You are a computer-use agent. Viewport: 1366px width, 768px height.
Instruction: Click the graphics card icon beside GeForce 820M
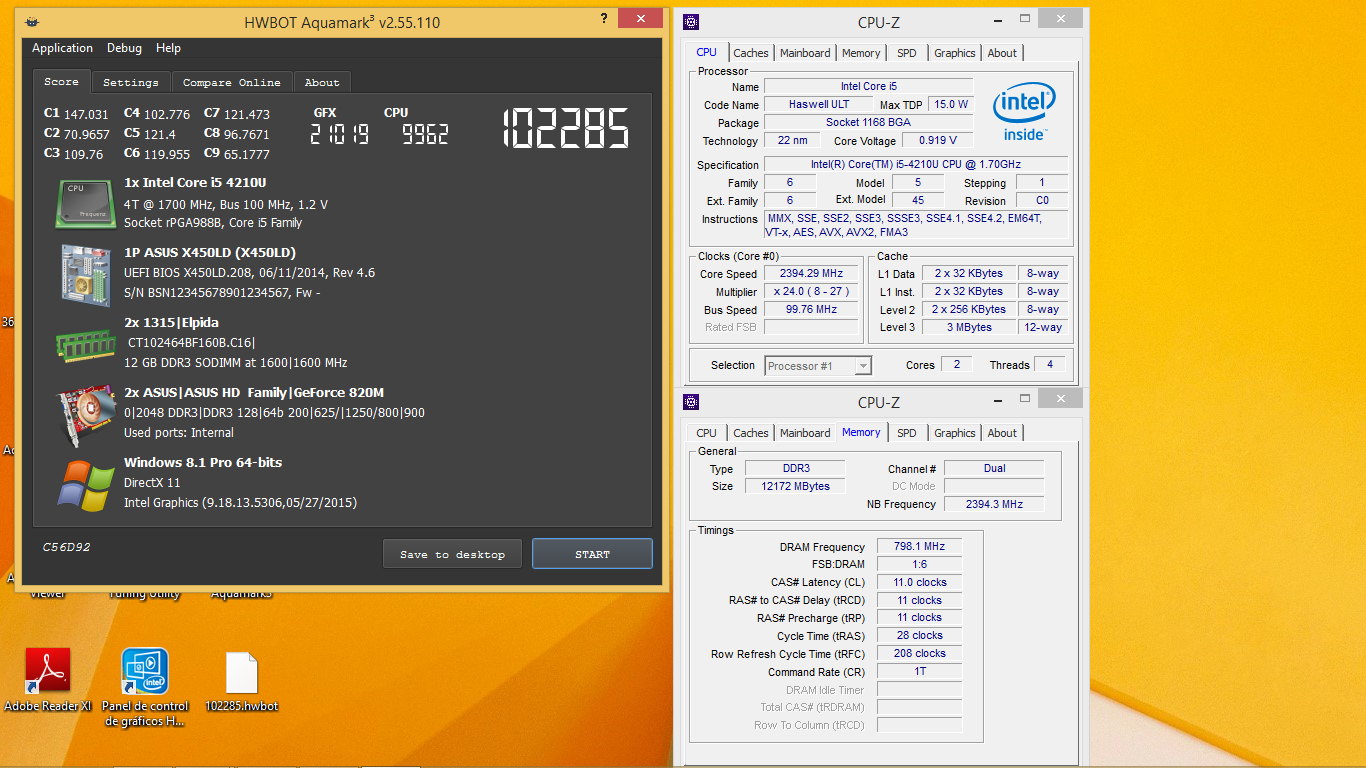[x=84, y=414]
